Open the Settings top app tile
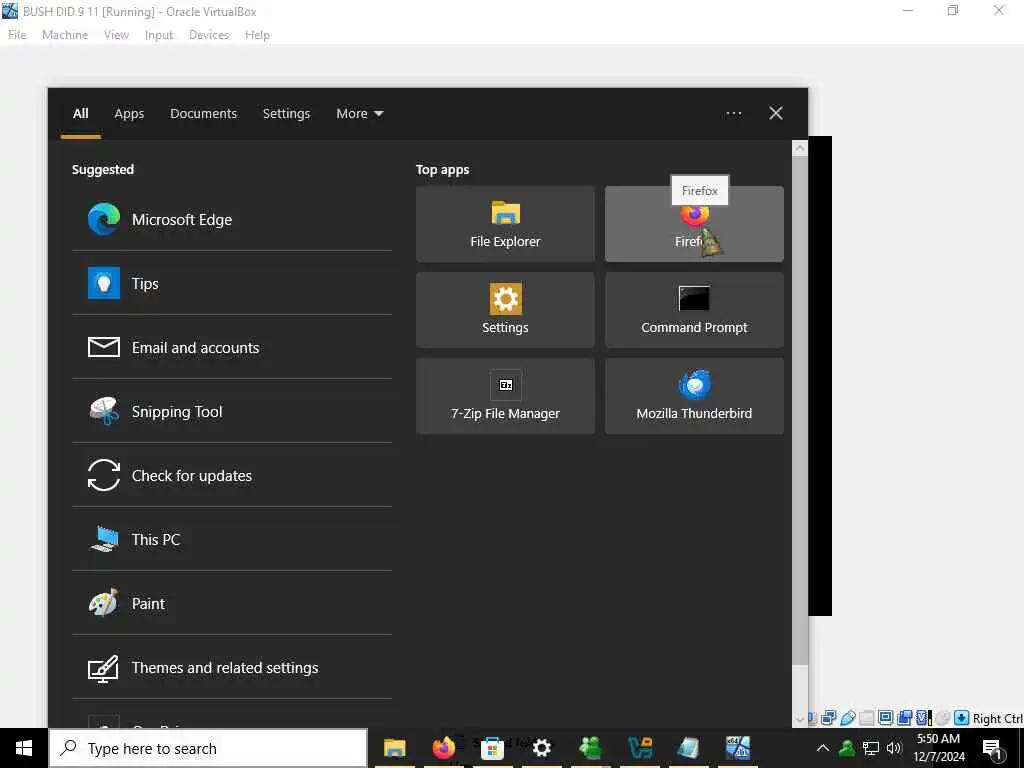Image resolution: width=1024 pixels, height=768 pixels. tap(505, 310)
